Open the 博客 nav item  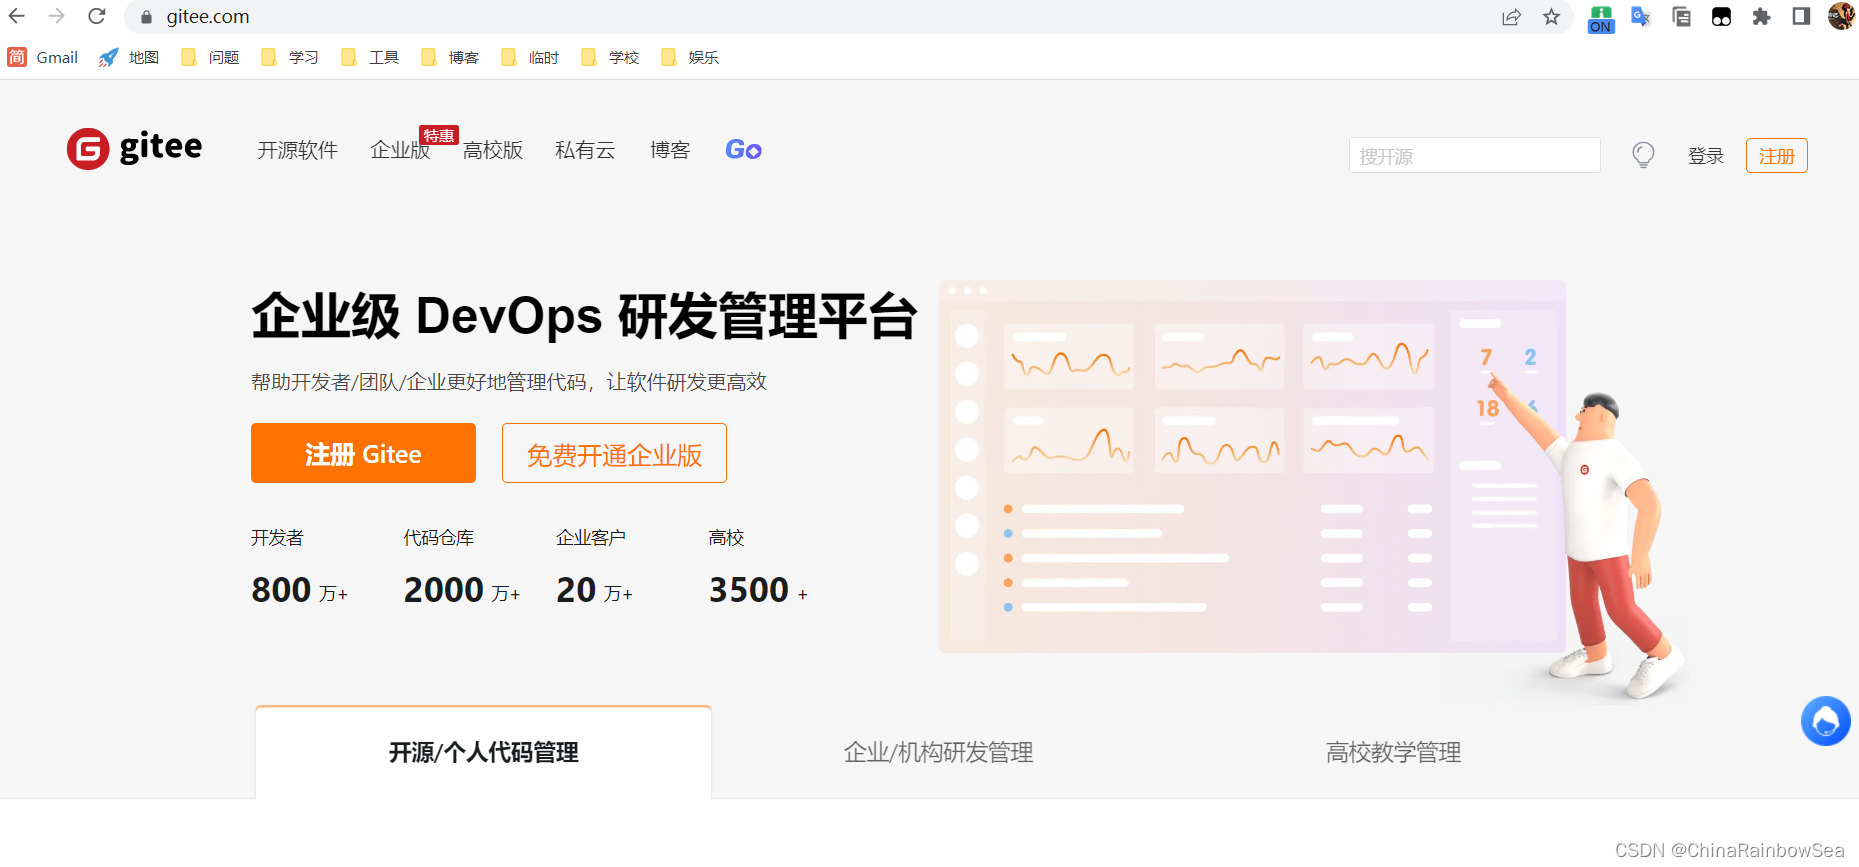670,150
